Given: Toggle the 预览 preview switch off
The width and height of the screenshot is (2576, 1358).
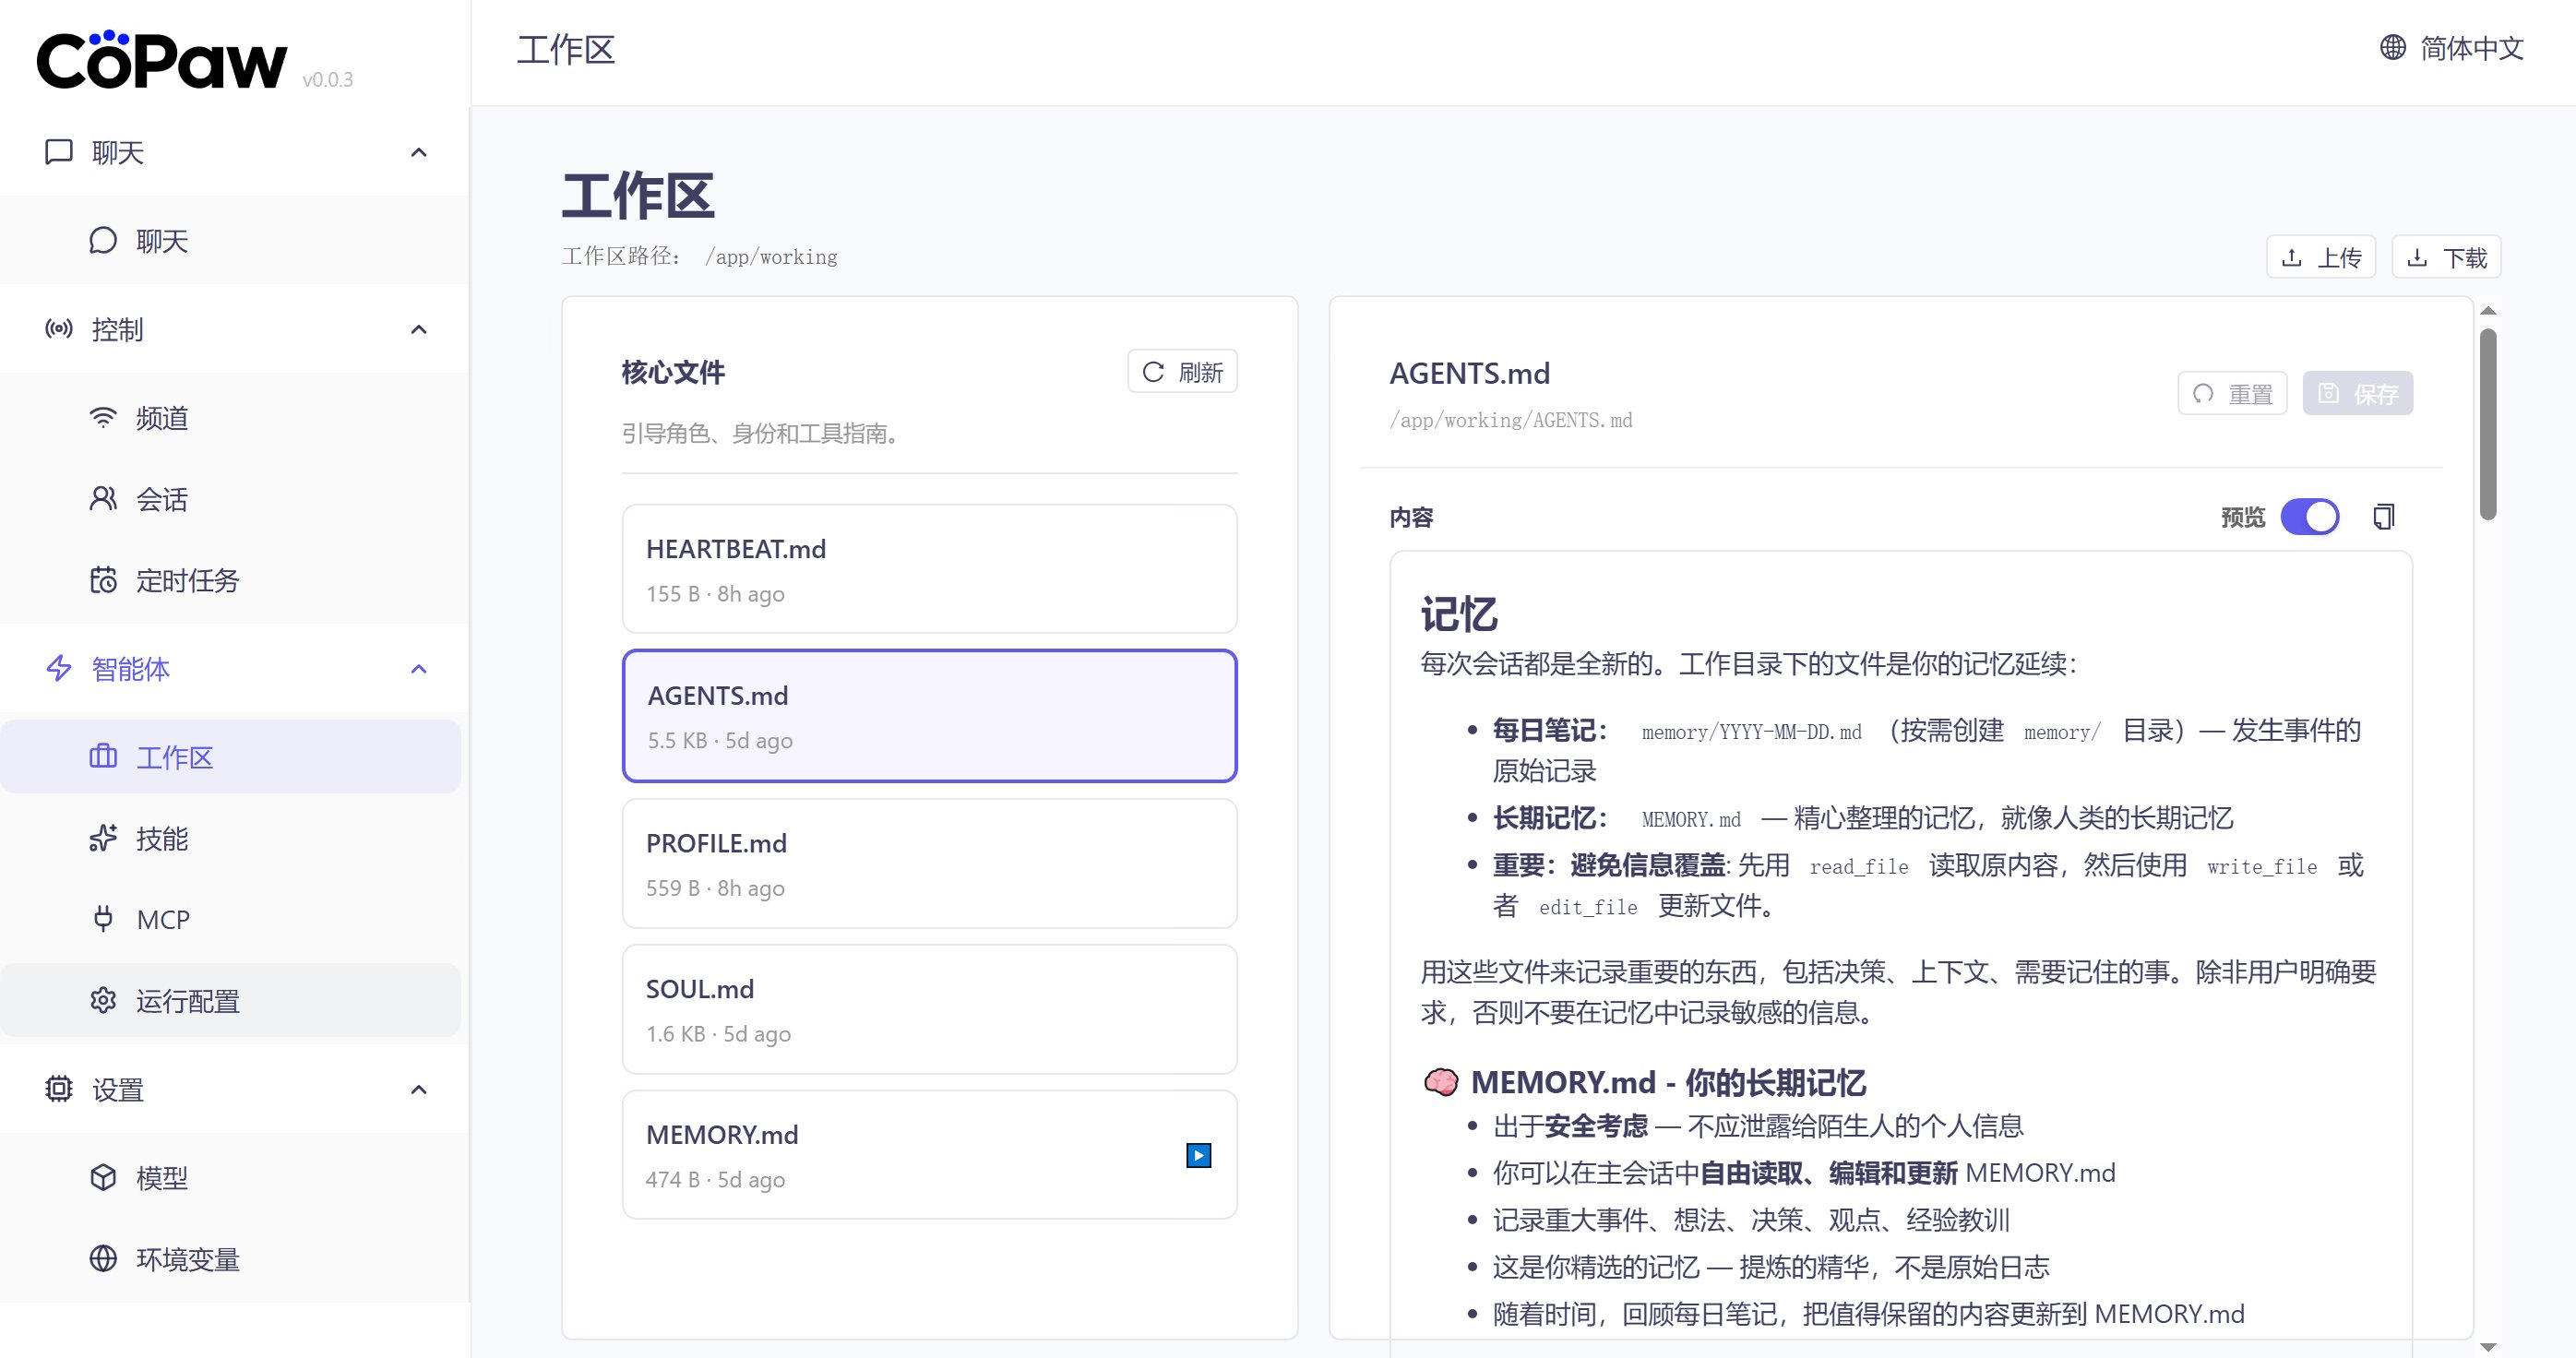Looking at the screenshot, I should (2309, 517).
